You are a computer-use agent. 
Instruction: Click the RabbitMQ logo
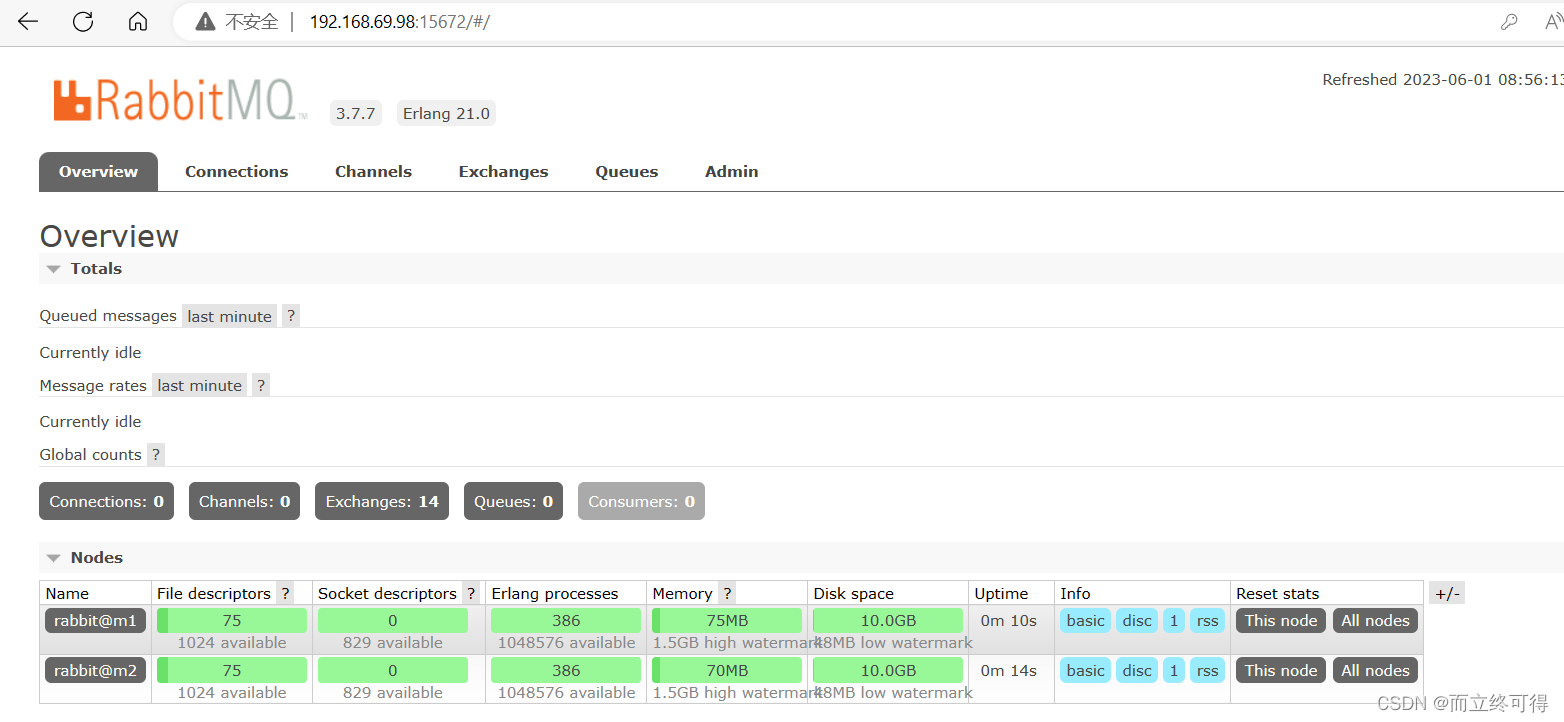tap(181, 100)
